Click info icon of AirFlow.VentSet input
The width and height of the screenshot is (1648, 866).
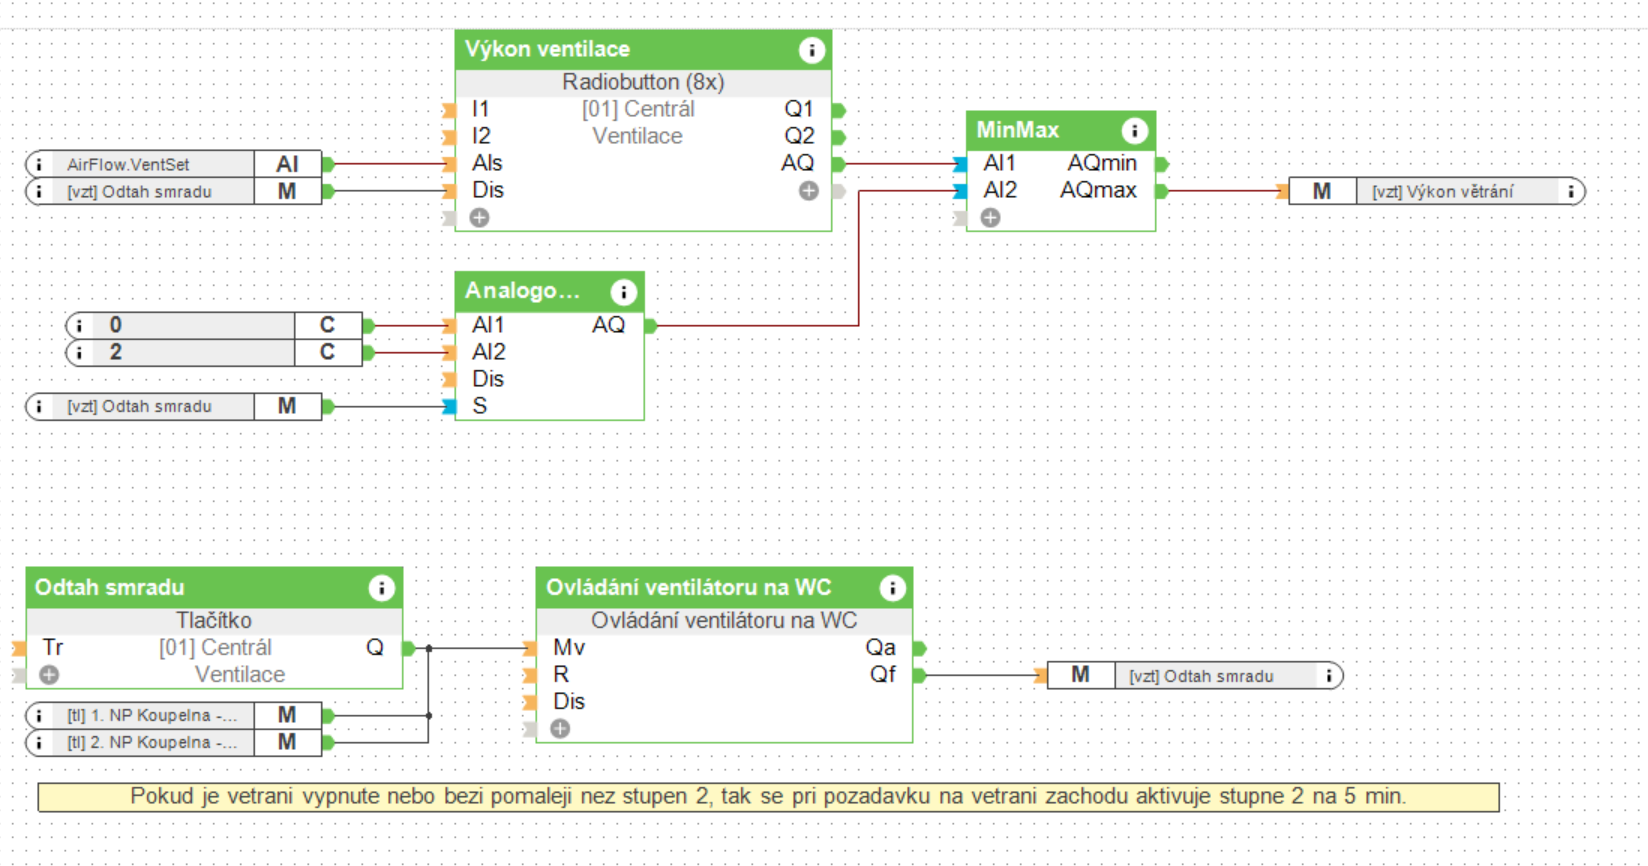pos(39,164)
